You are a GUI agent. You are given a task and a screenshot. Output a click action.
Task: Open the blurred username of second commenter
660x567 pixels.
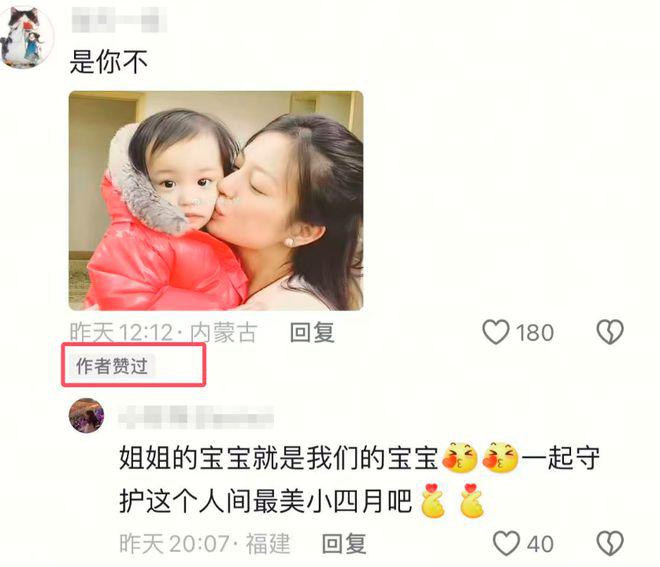coord(196,417)
